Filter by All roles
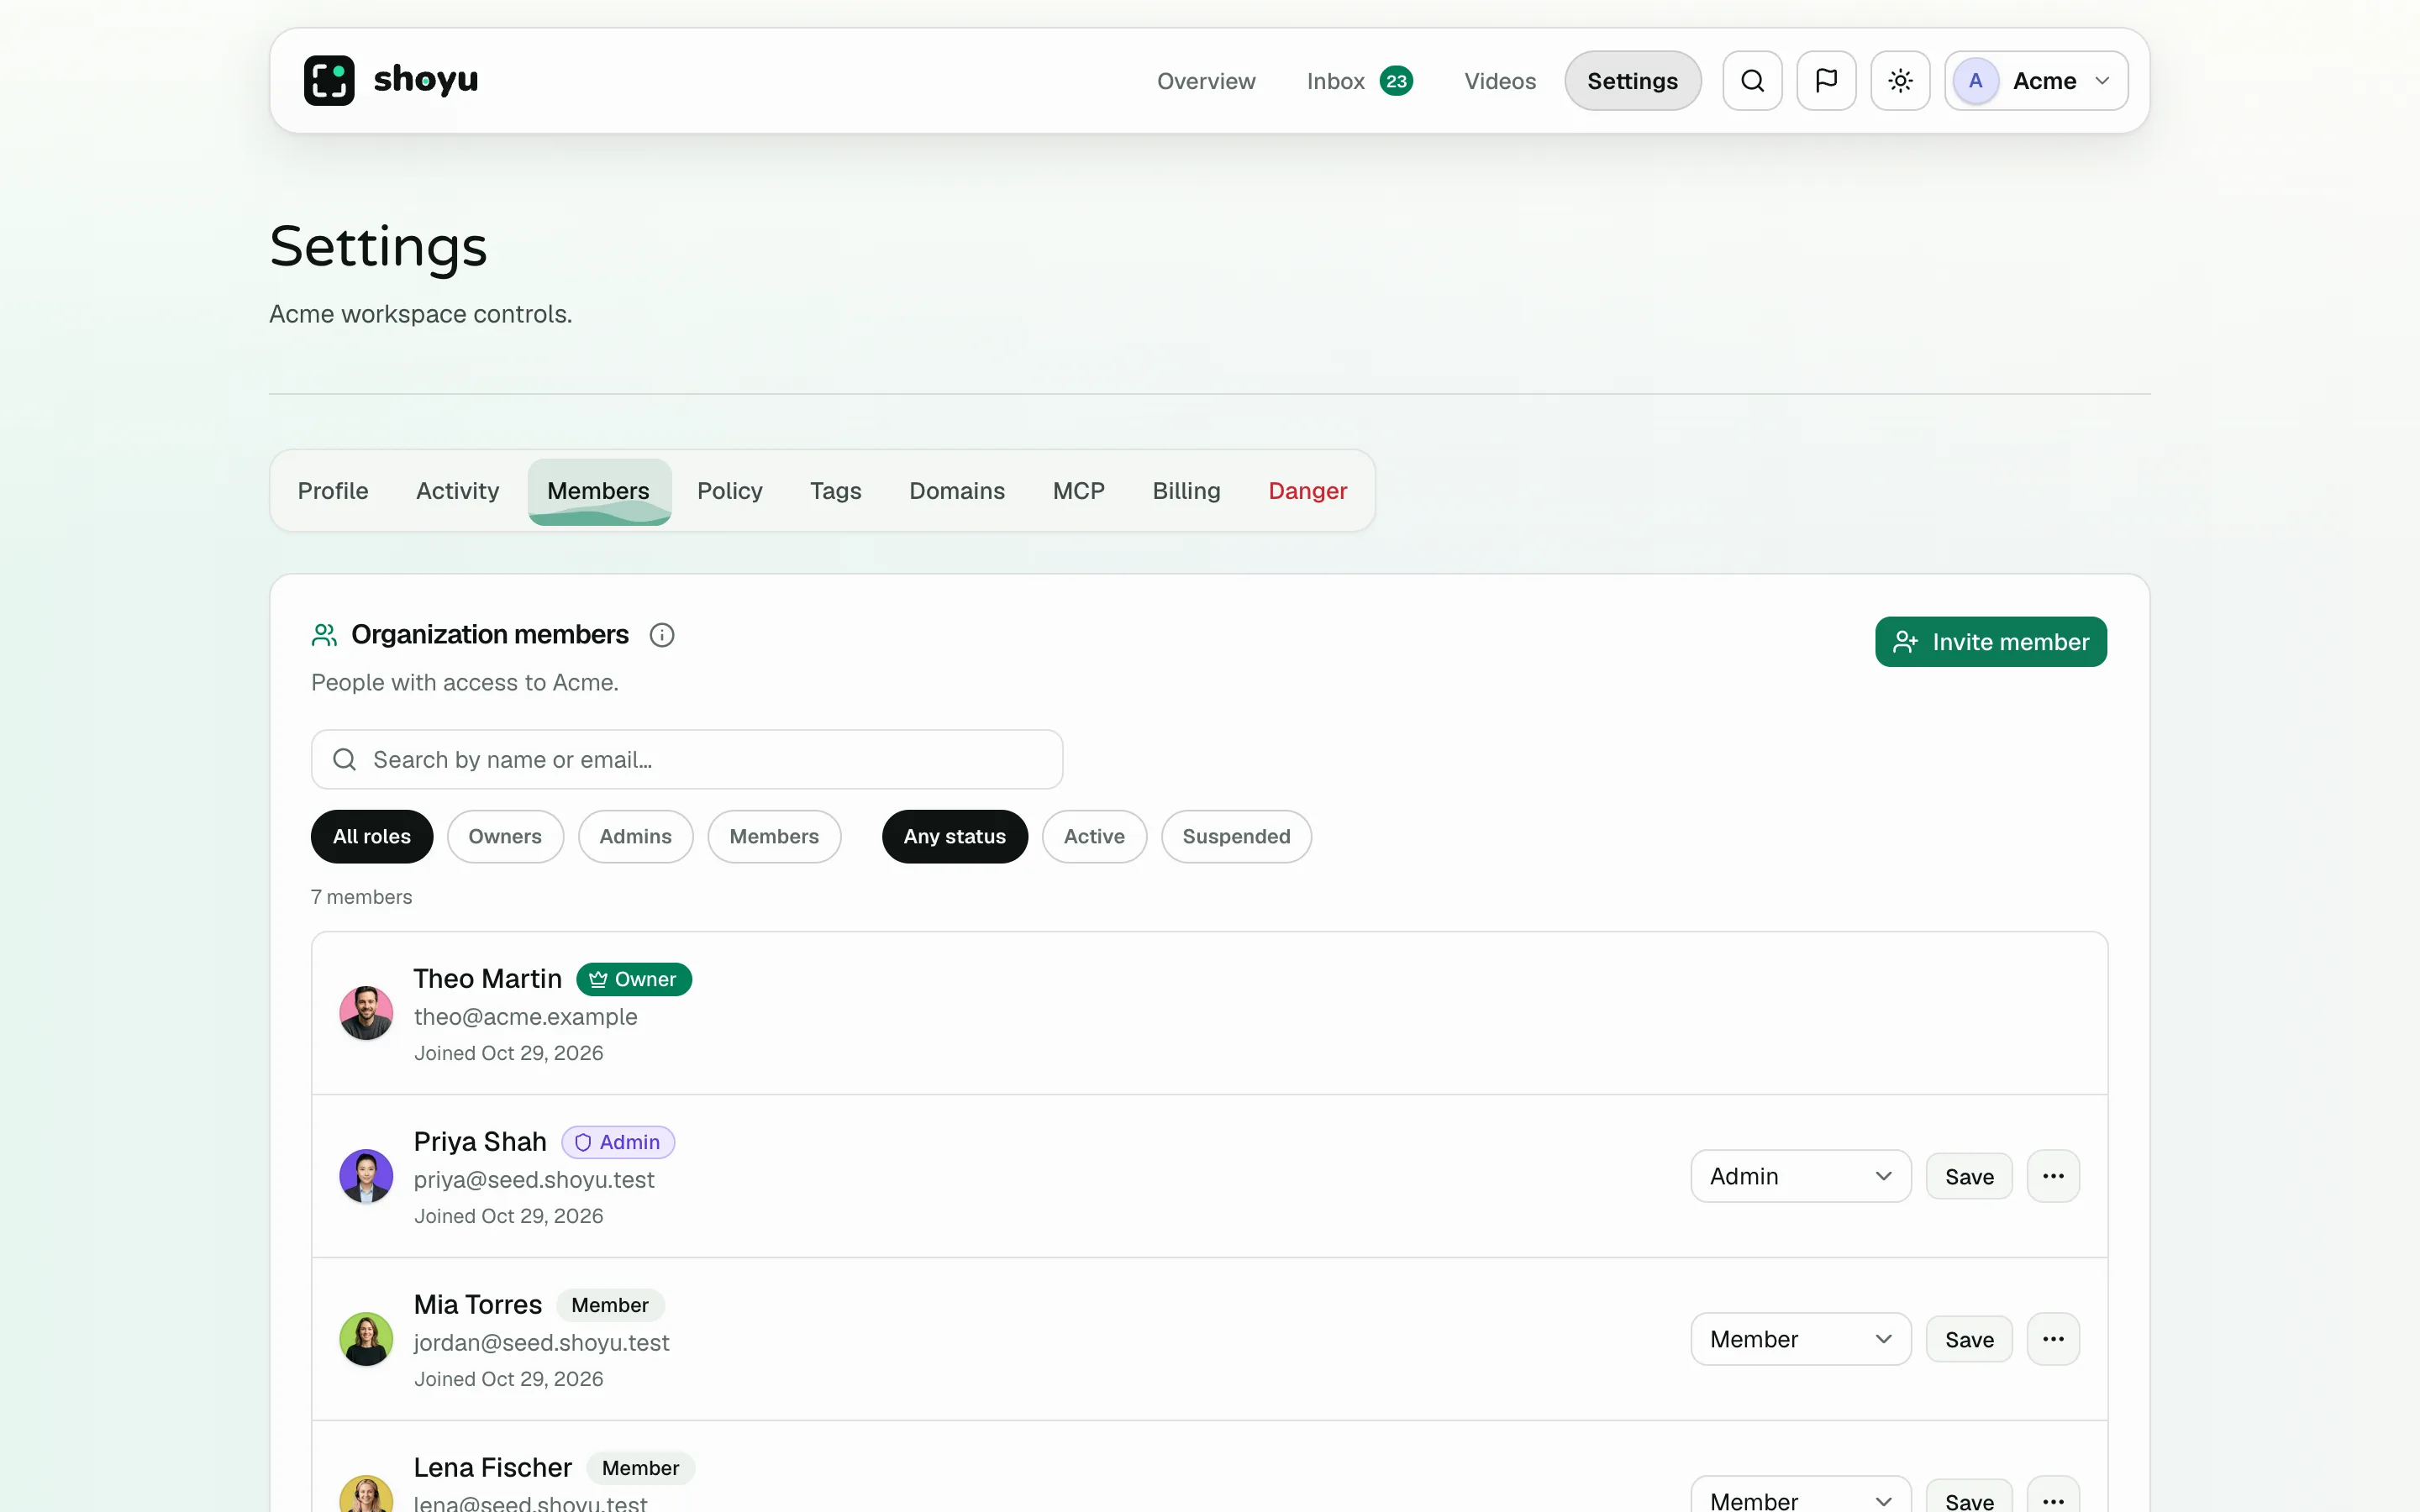The height and width of the screenshot is (1512, 2420). click(x=372, y=836)
